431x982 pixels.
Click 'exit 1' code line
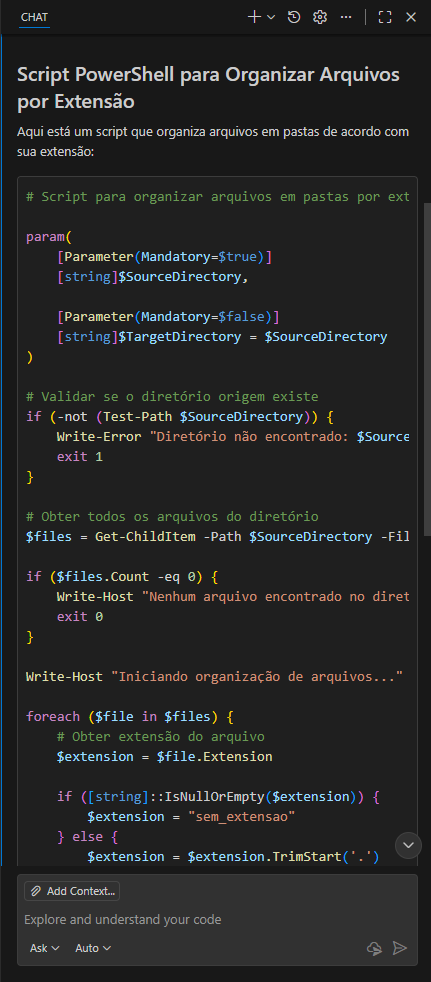[x=80, y=457]
